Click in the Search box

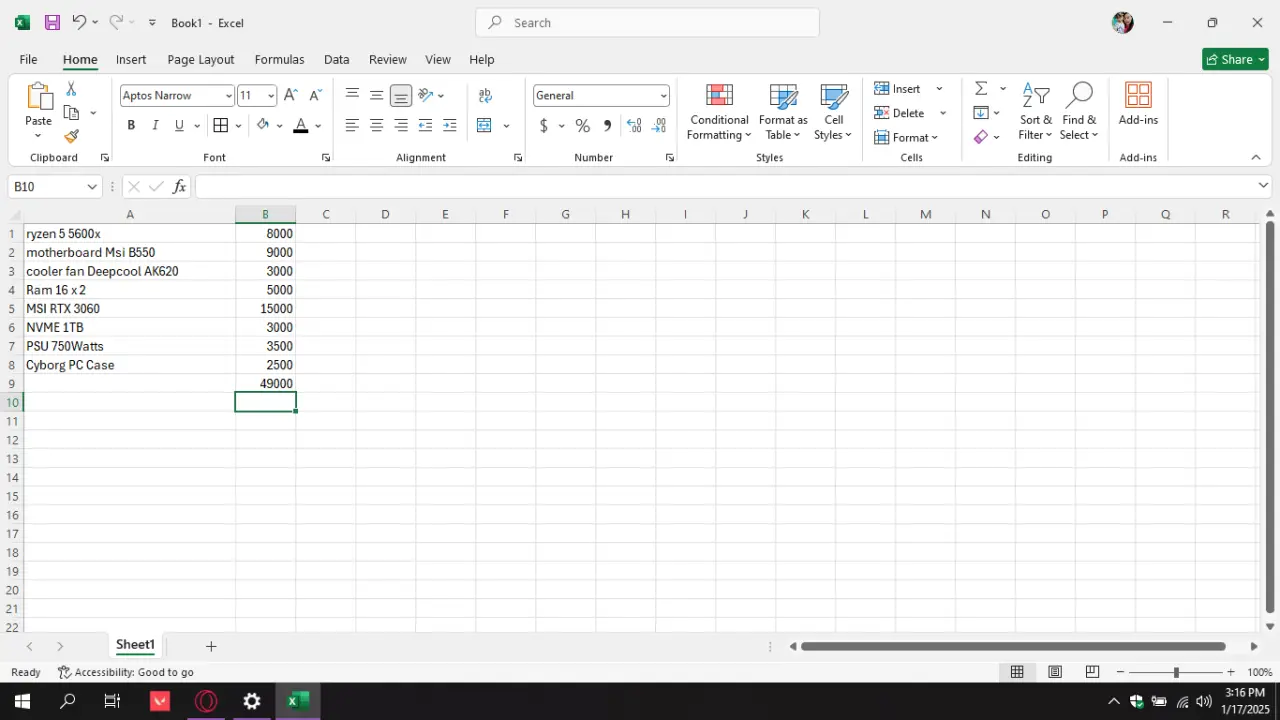(x=647, y=22)
